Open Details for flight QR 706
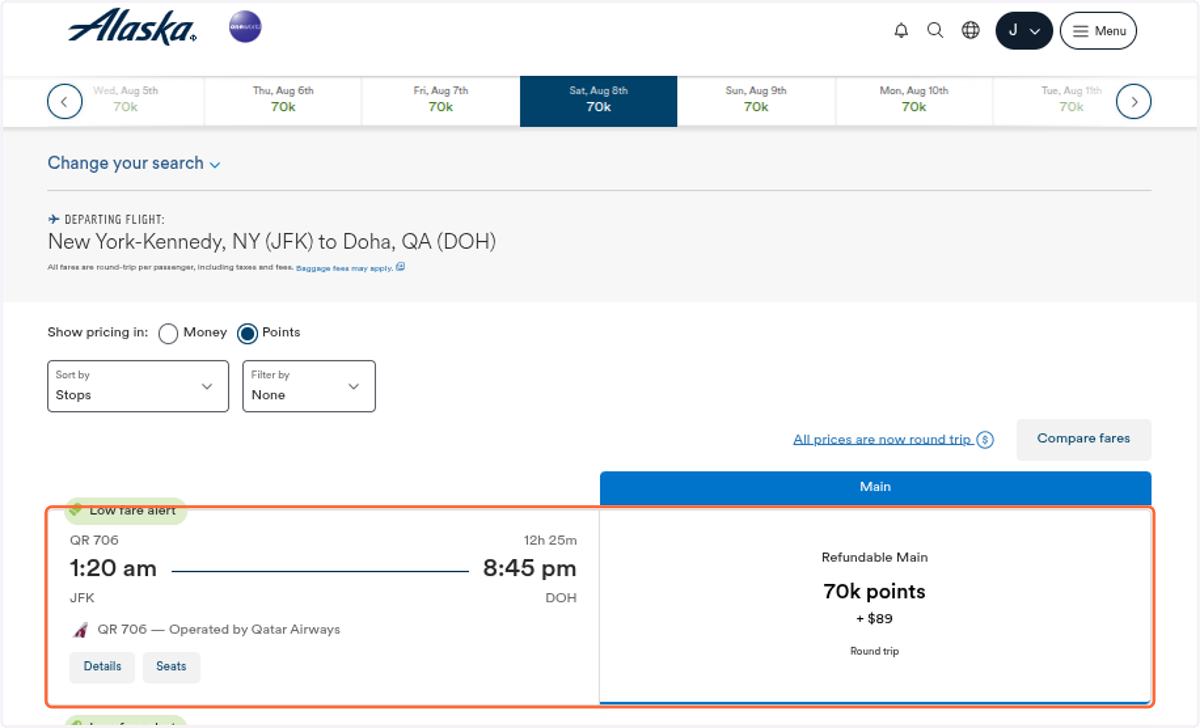 point(102,667)
